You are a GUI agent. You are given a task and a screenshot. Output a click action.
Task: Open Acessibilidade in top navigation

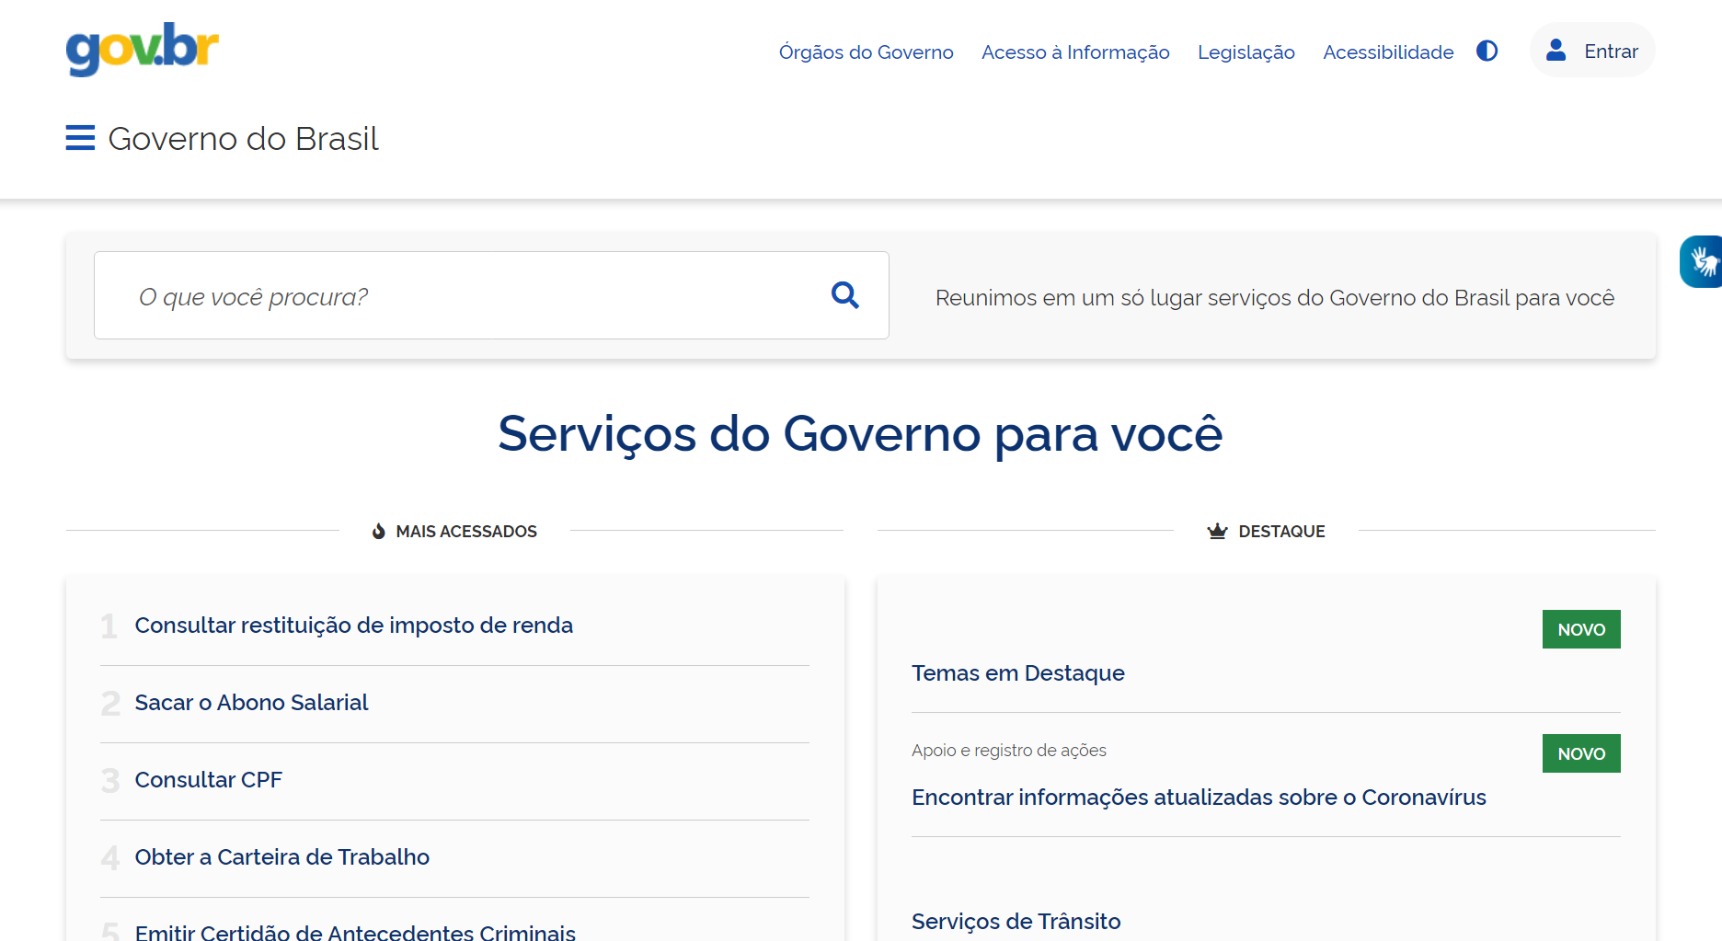point(1388,52)
